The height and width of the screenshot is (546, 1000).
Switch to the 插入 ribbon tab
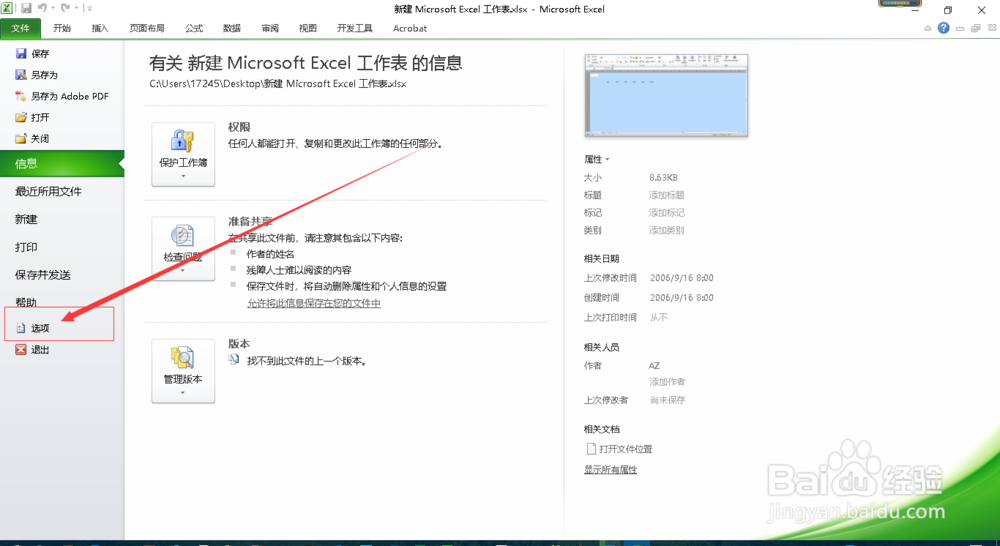(x=100, y=28)
